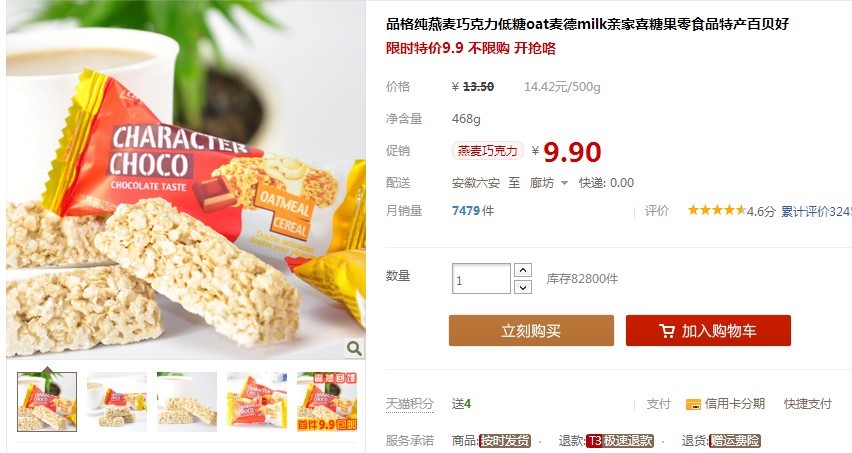This screenshot has width=852, height=453.
Task: Click the magnifier zoom icon on product image
Action: pos(354,348)
